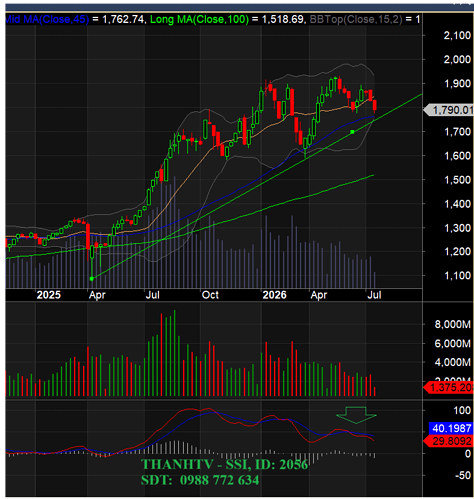This screenshot has width=474, height=499.
Task: Click the SDT: 0988 772 634 phone text
Action: coord(200,480)
